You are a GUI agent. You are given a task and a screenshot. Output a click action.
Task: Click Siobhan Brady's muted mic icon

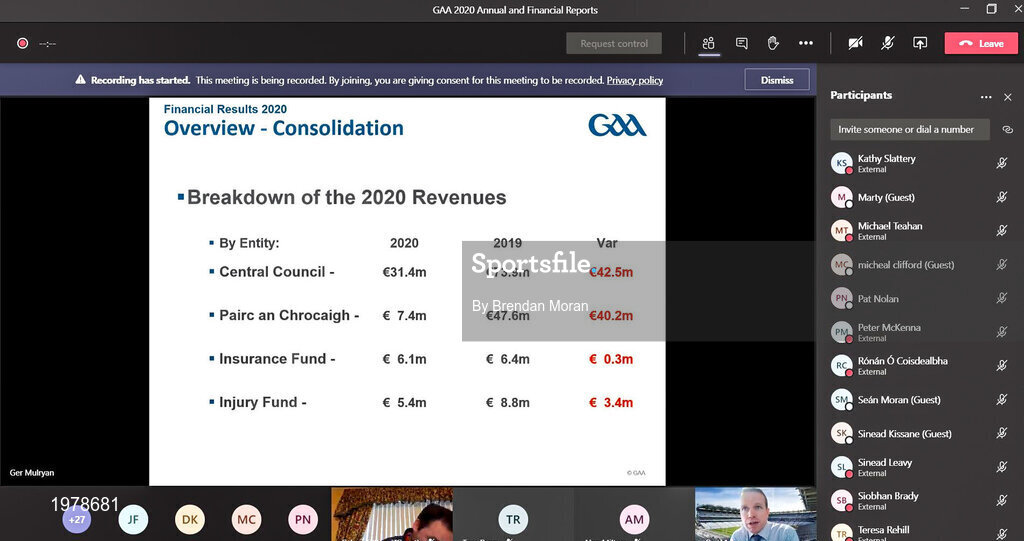[x=1002, y=500]
